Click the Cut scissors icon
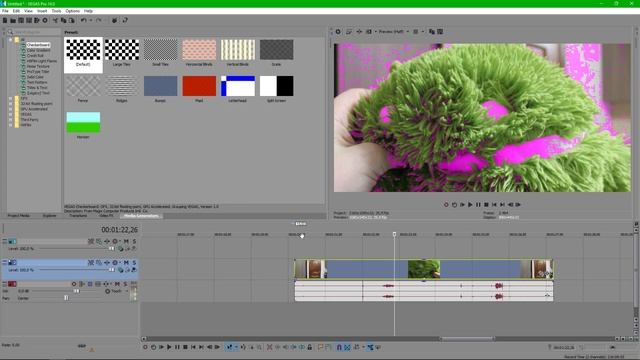Viewport: 640px width, 360px height. tap(55, 20)
